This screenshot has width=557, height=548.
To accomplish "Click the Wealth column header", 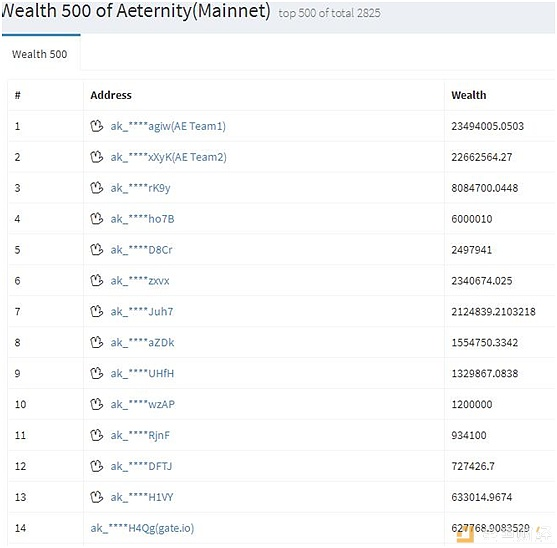I will coord(469,95).
